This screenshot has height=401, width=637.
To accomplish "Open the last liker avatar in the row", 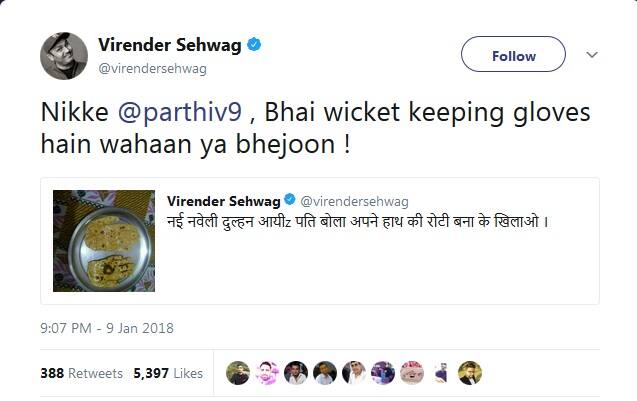I will pos(470,373).
